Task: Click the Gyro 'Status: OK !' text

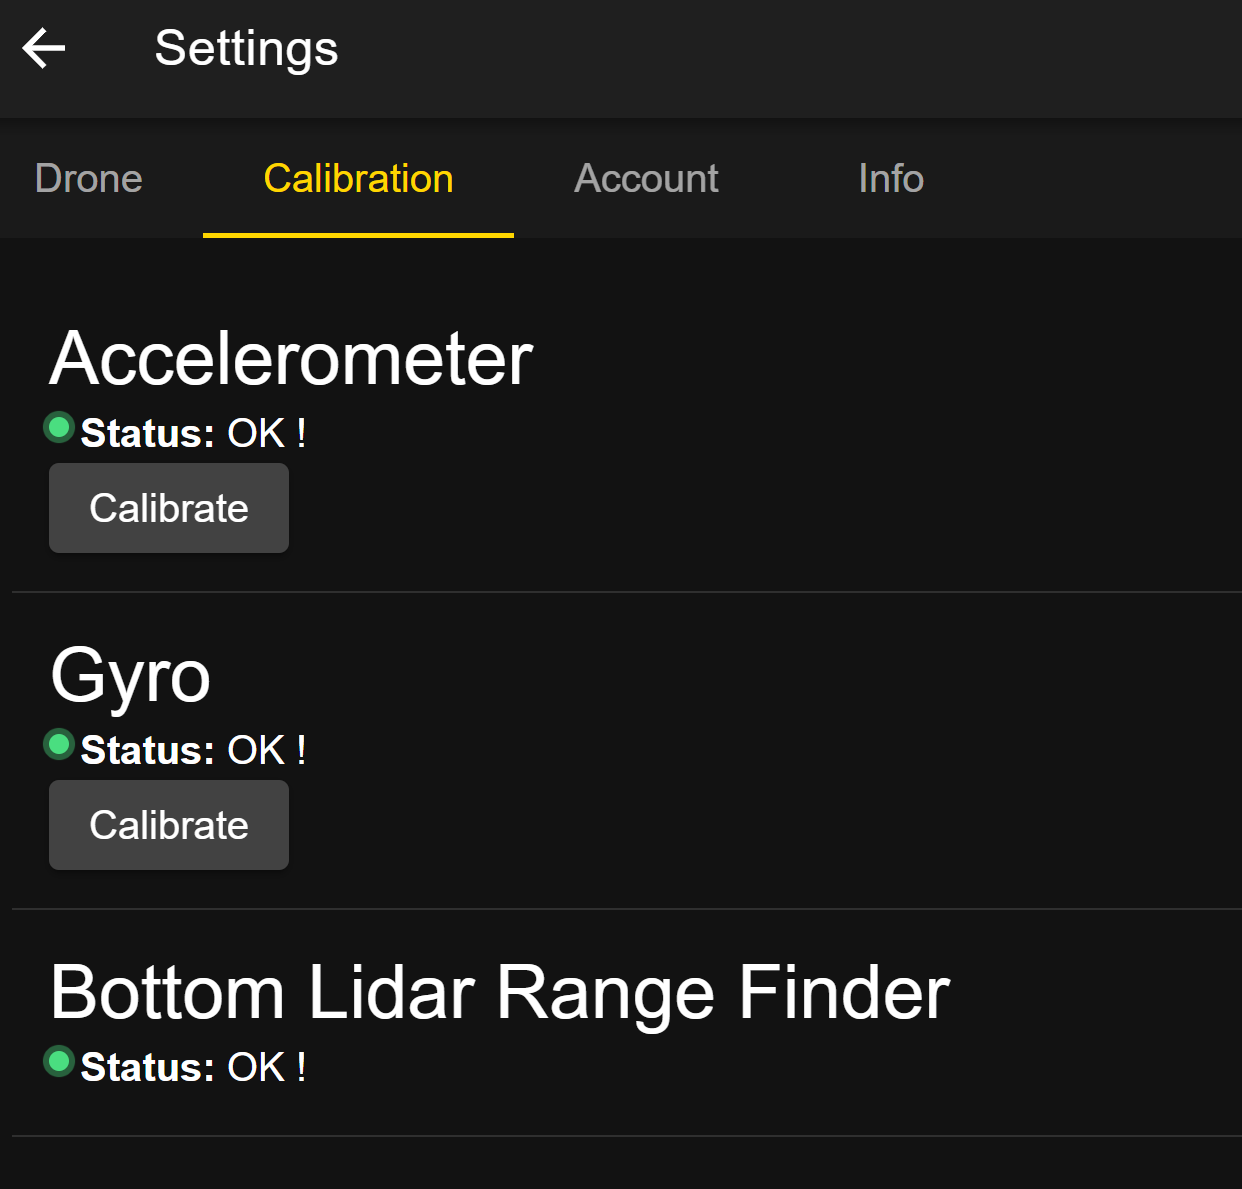Action: (x=193, y=751)
